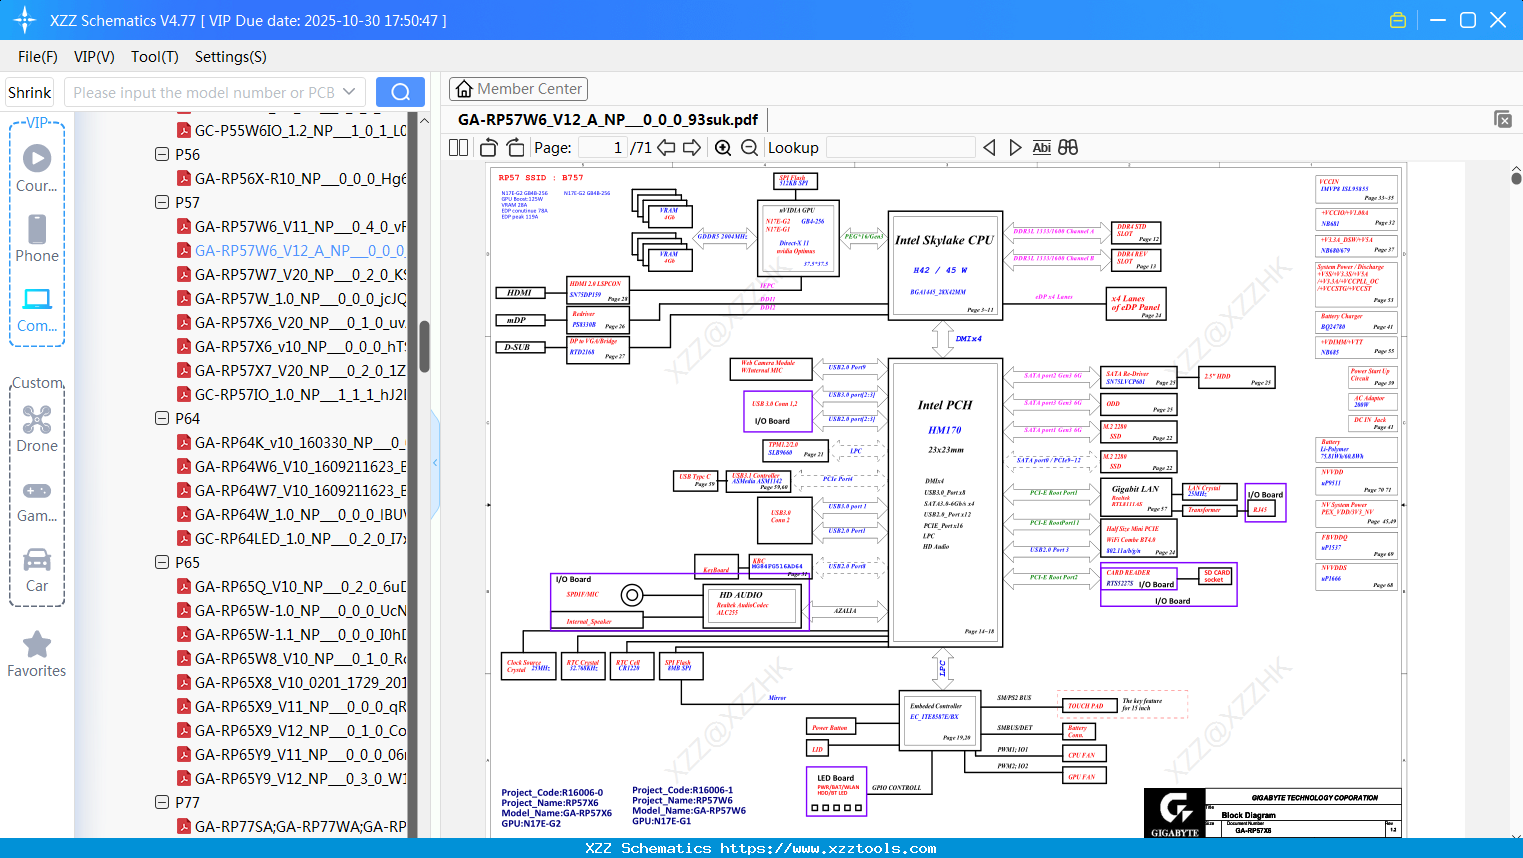Screen dimensions: 1523x858
Task: Click the Lookup text field
Action: click(x=901, y=148)
